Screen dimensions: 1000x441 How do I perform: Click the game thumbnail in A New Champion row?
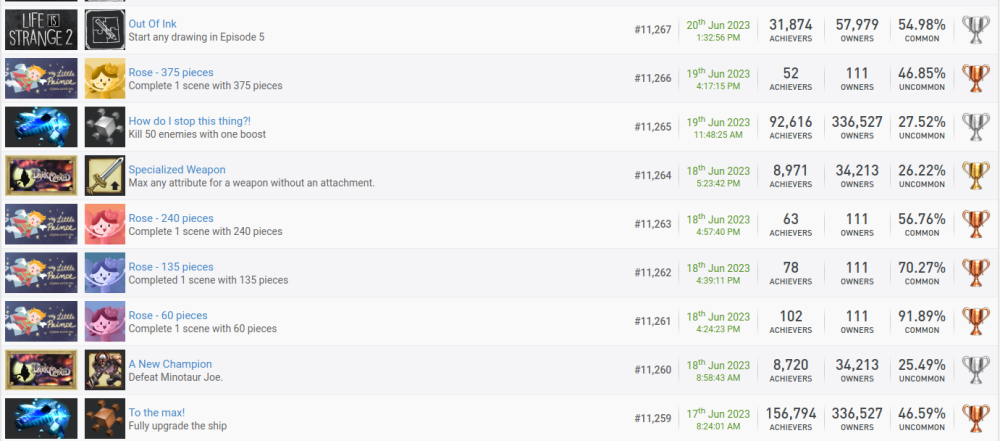point(40,369)
